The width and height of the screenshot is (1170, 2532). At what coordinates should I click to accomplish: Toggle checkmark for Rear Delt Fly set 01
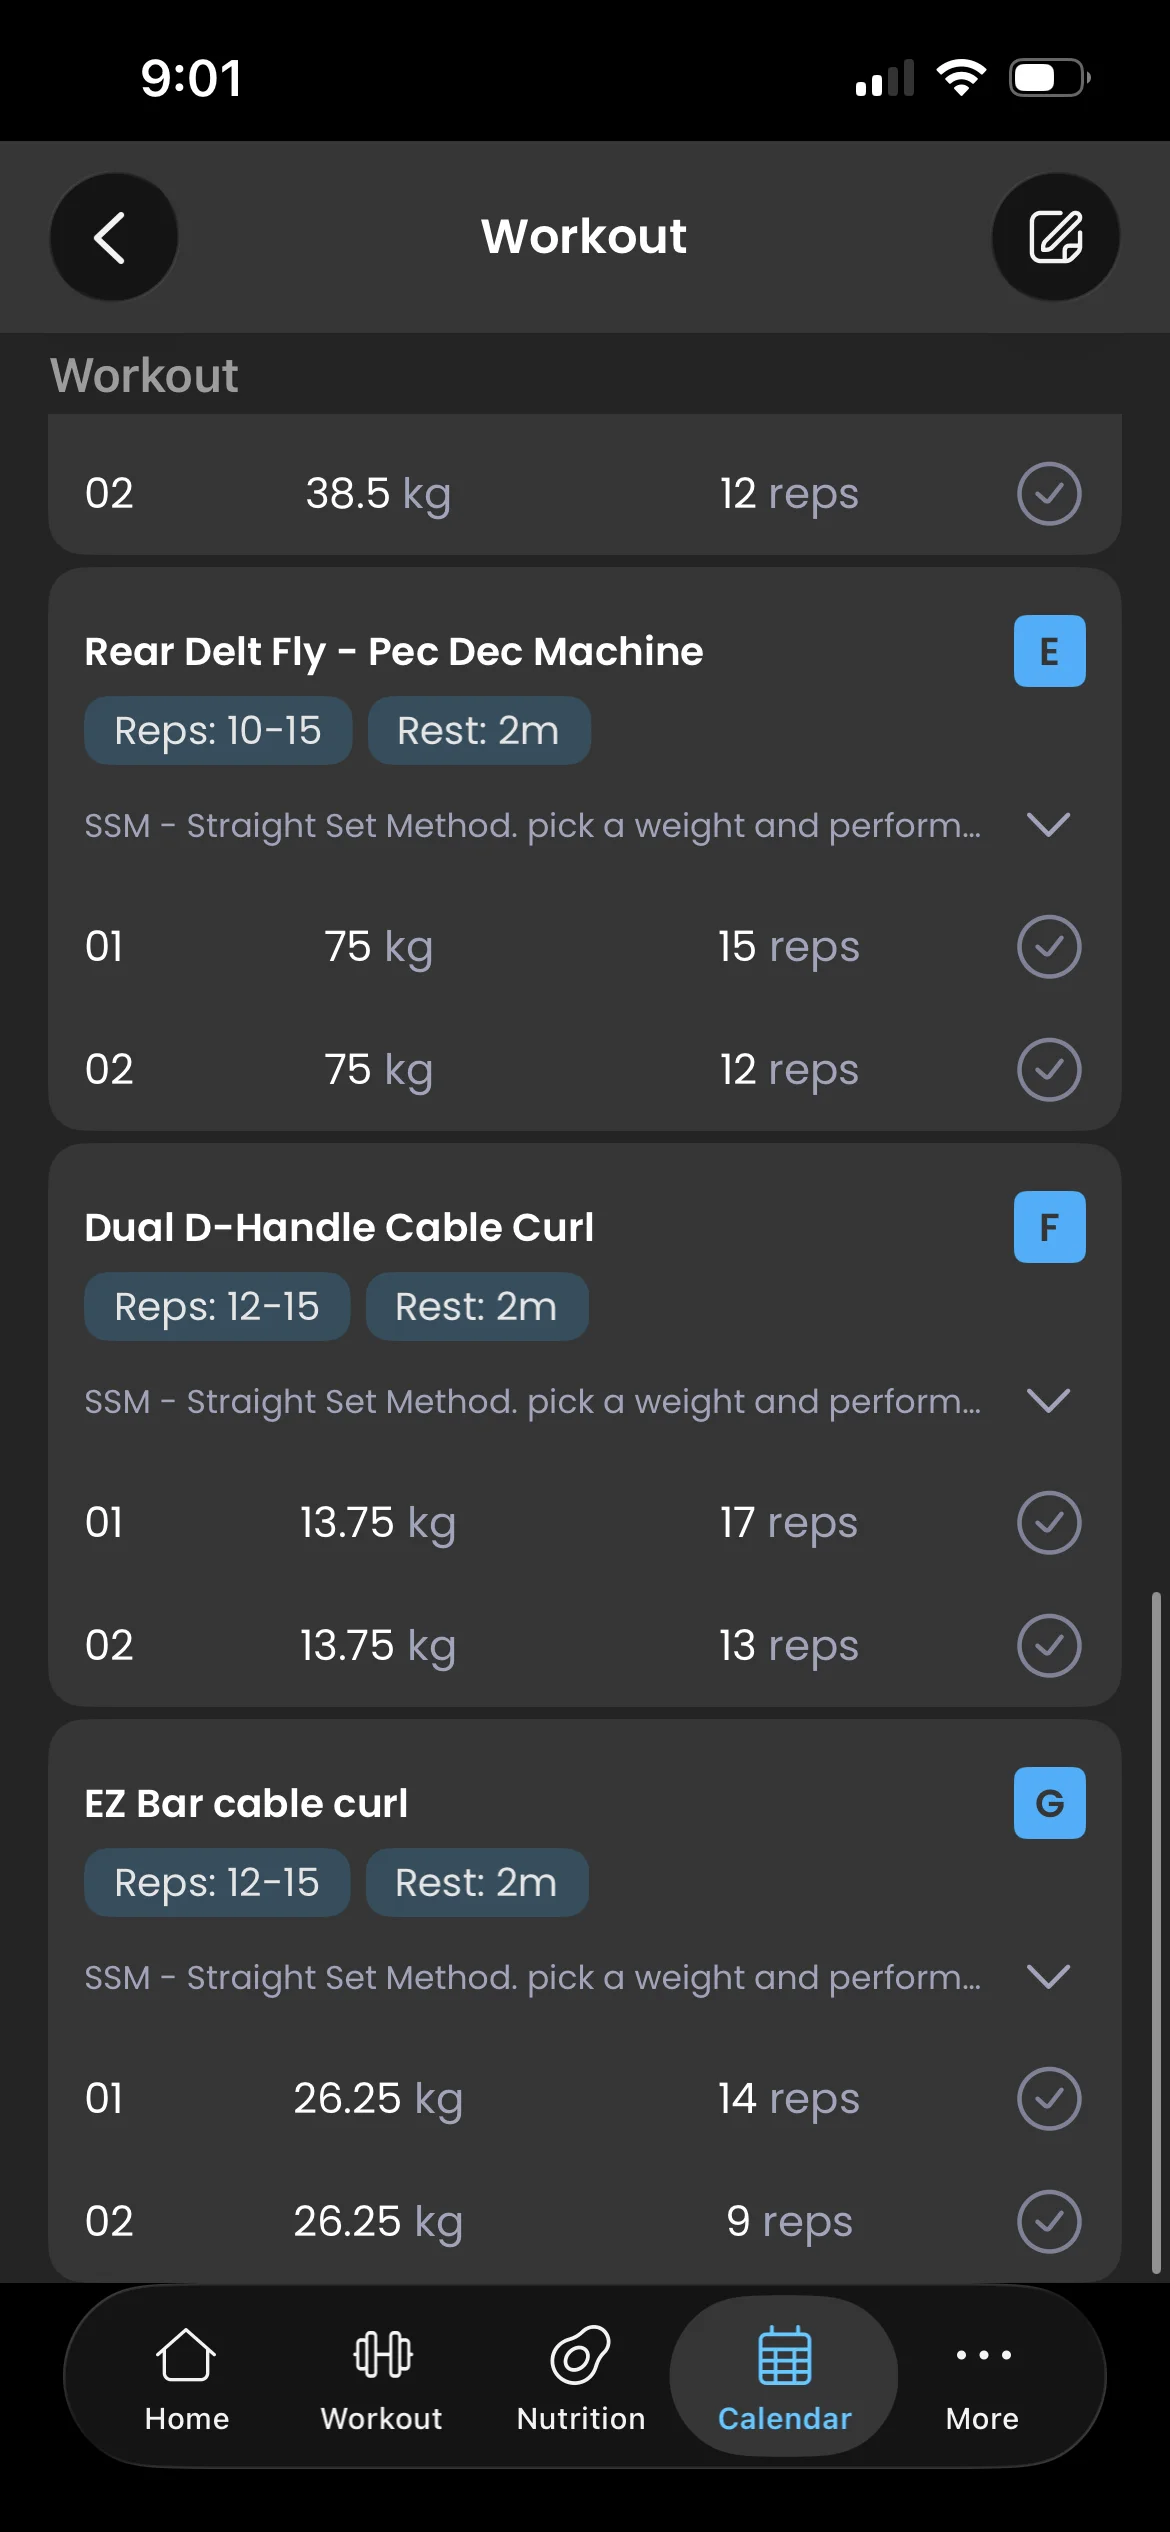[x=1049, y=946]
